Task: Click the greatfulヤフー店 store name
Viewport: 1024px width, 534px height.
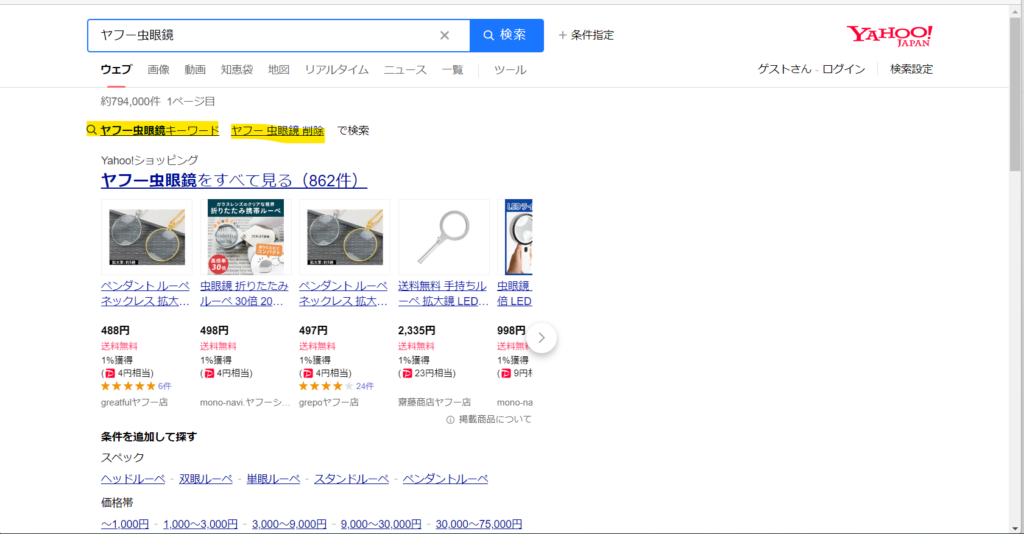Action: [x=135, y=402]
